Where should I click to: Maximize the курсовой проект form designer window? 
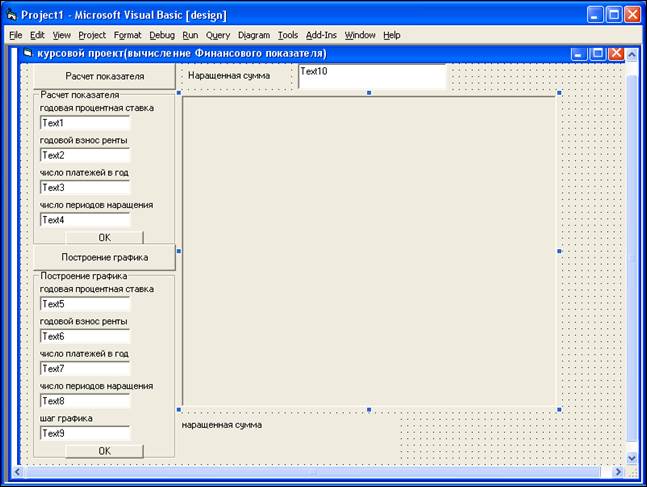[598, 53]
